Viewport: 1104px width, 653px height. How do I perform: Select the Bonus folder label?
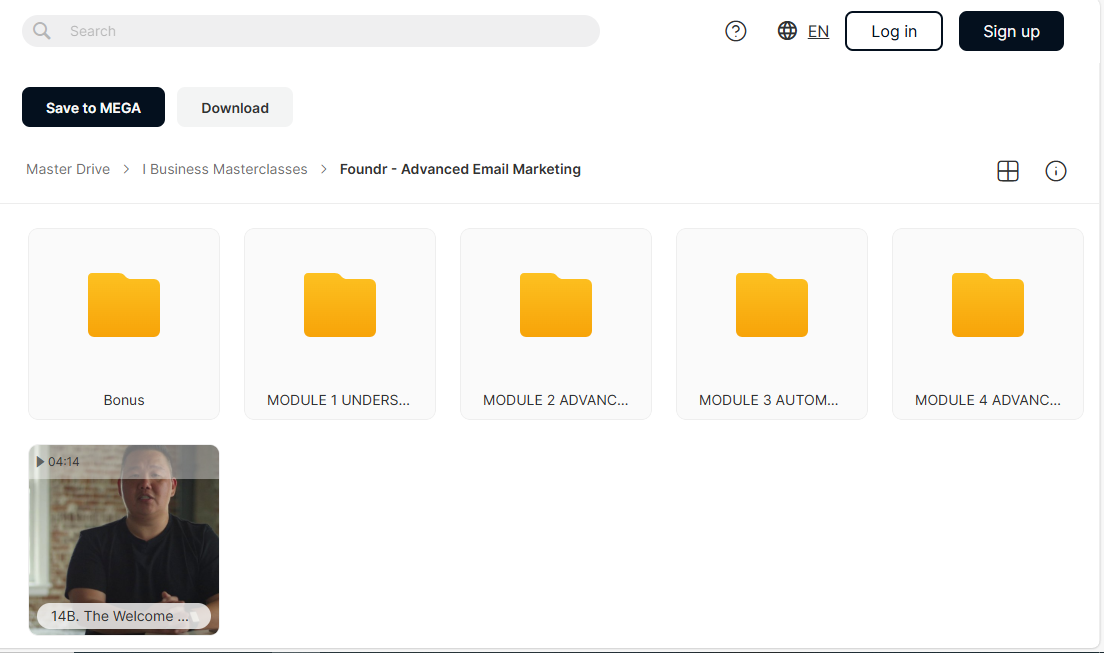click(x=124, y=400)
